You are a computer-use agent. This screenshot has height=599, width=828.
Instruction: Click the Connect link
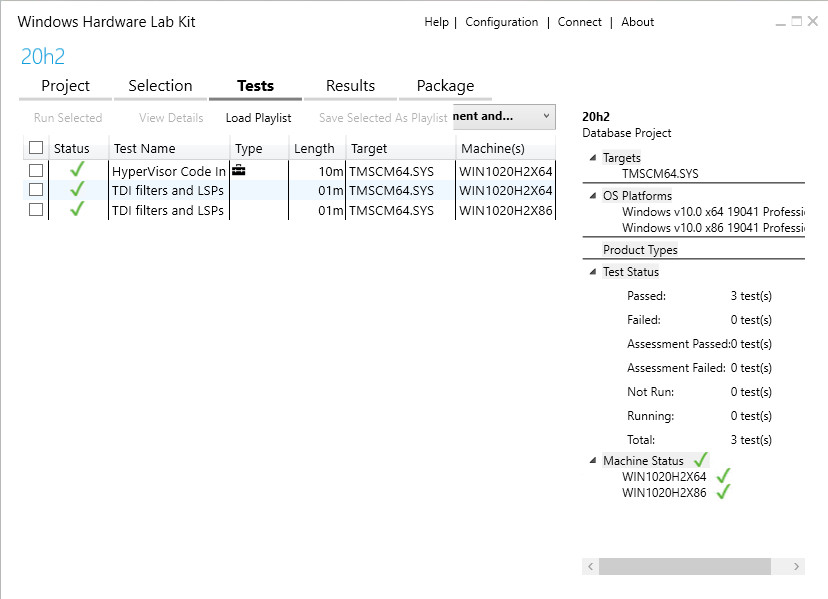pyautogui.click(x=579, y=22)
